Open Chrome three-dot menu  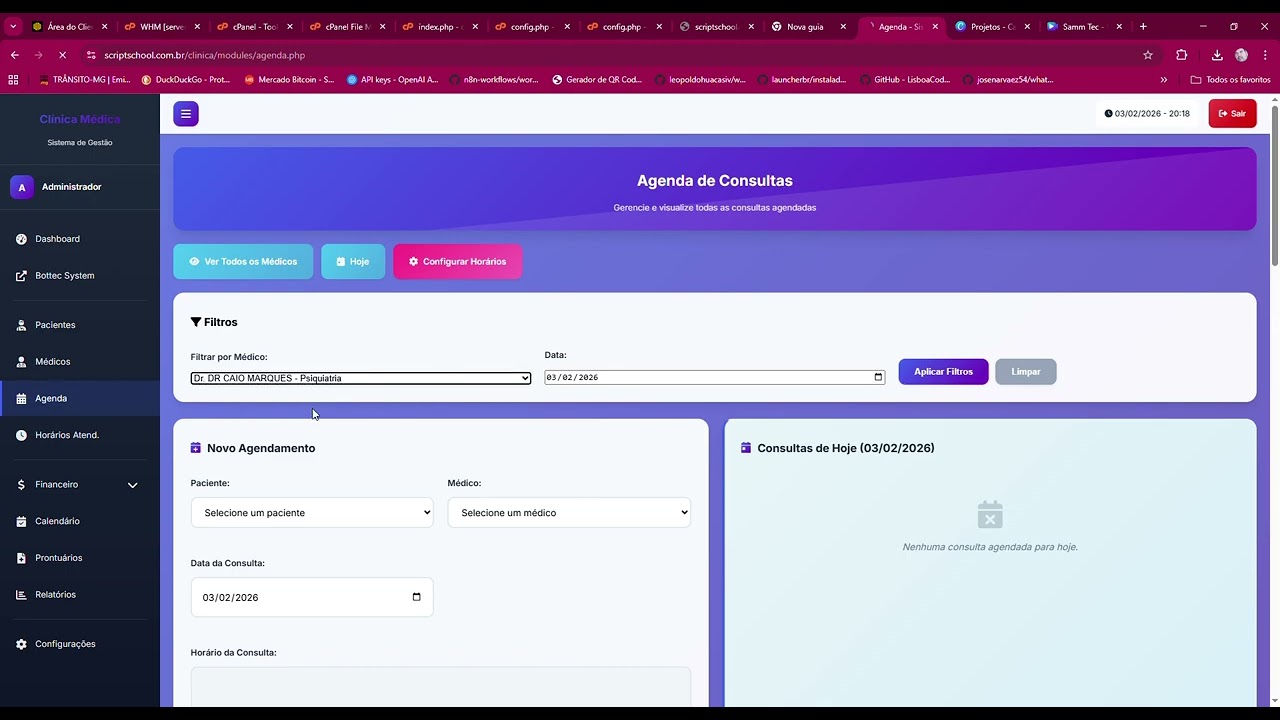(1264, 55)
